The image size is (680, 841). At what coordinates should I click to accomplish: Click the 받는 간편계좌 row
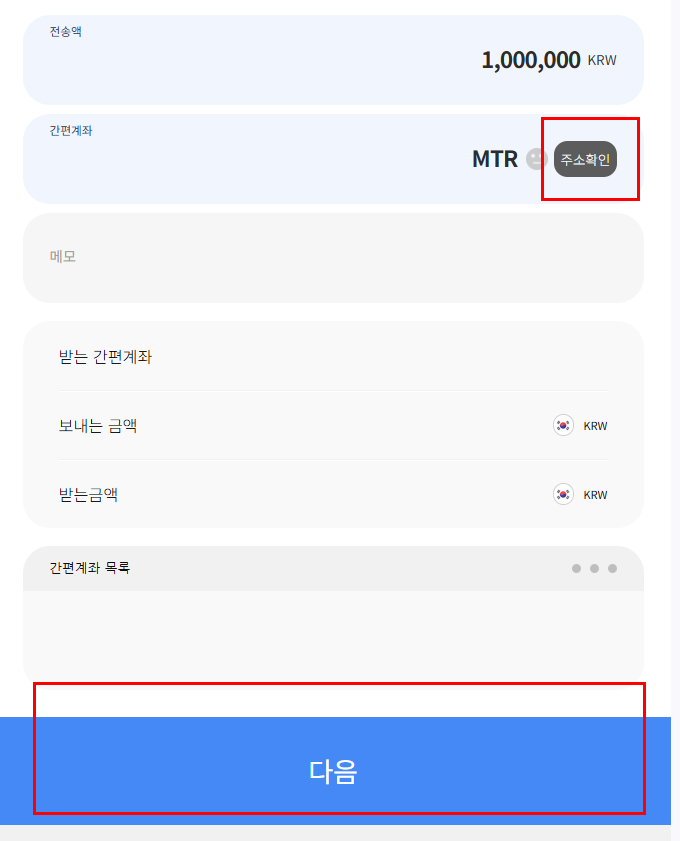pos(333,357)
